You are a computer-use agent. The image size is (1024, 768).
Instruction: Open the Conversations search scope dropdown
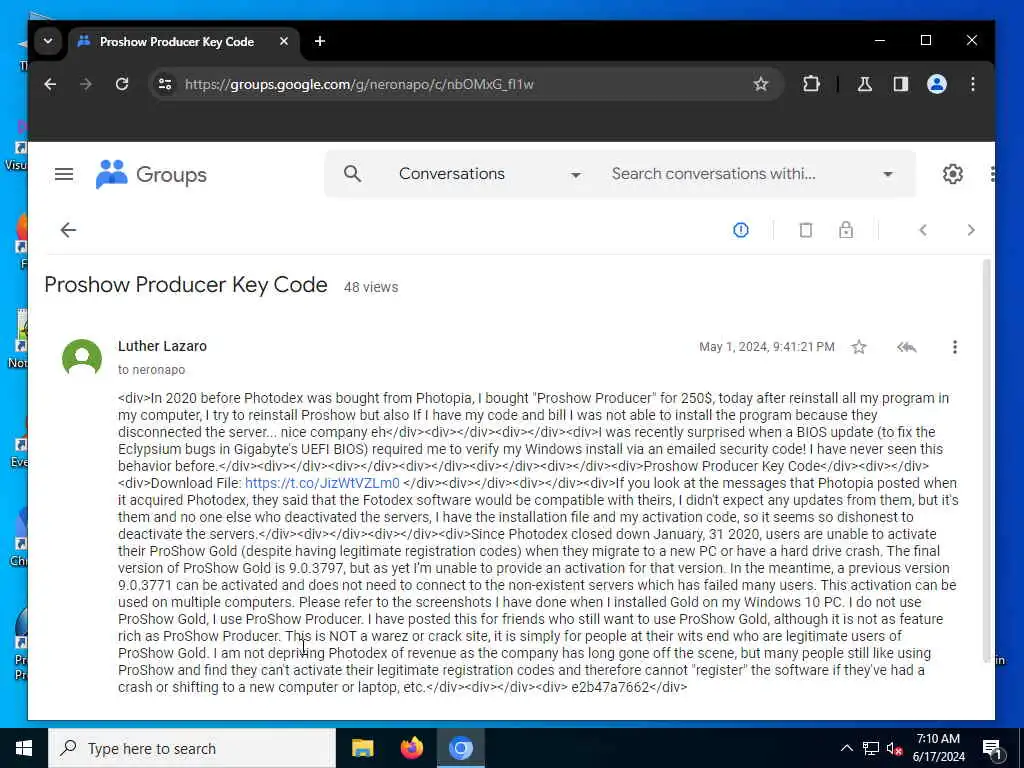pyautogui.click(x=490, y=174)
